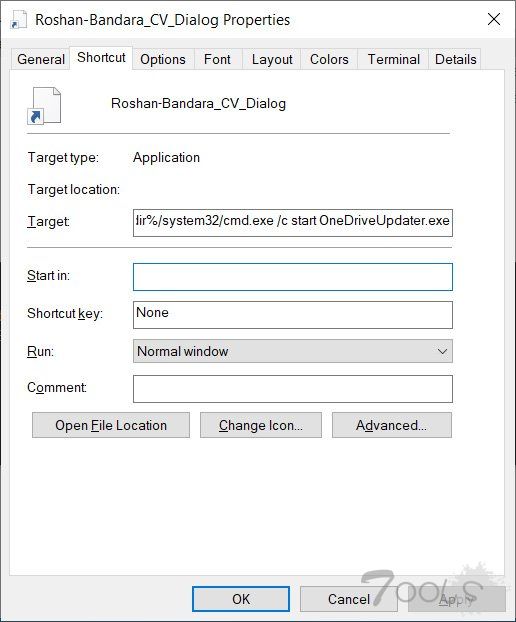Click the Run dropdown chevron arrow
The height and width of the screenshot is (622, 516).
pyautogui.click(x=442, y=351)
